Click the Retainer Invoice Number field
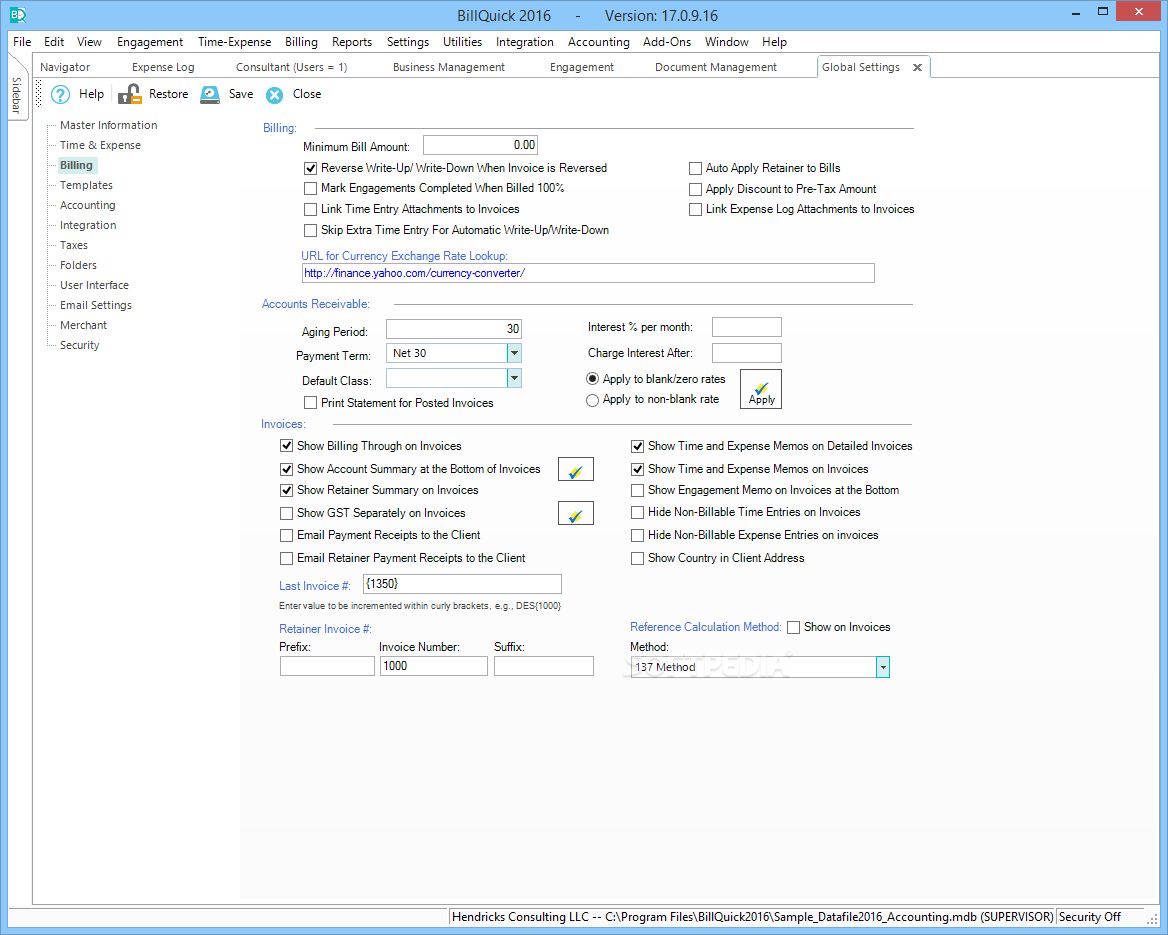Viewport: 1168px width, 935px height. tap(434, 666)
